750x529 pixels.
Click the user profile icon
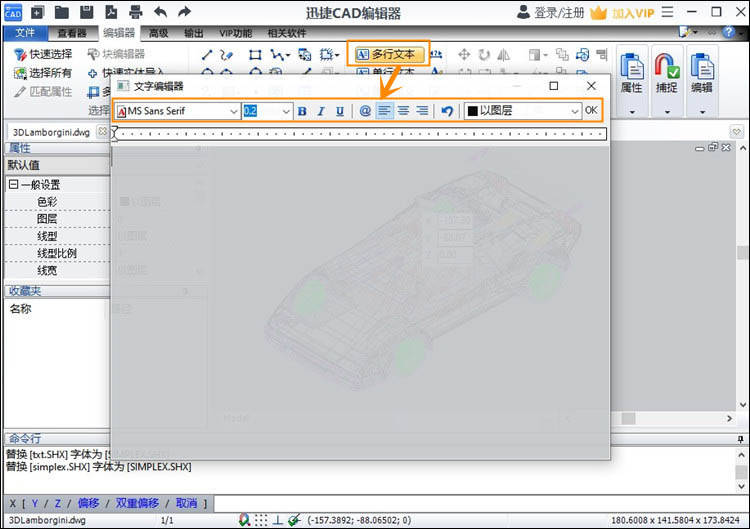click(x=523, y=12)
